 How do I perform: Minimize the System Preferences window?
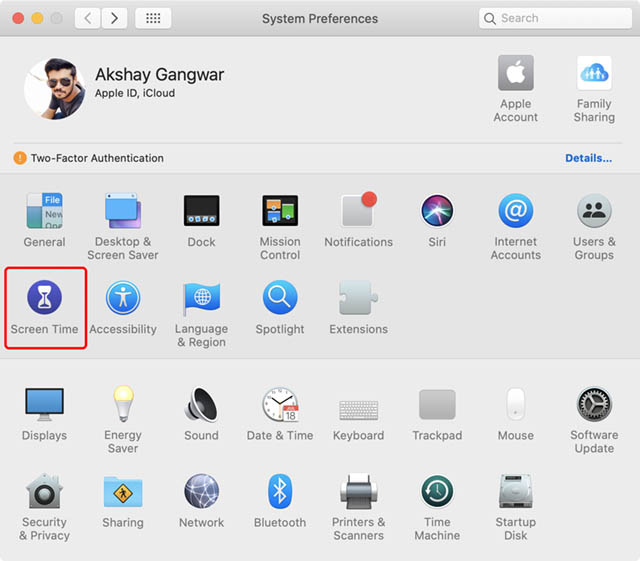click(x=38, y=18)
